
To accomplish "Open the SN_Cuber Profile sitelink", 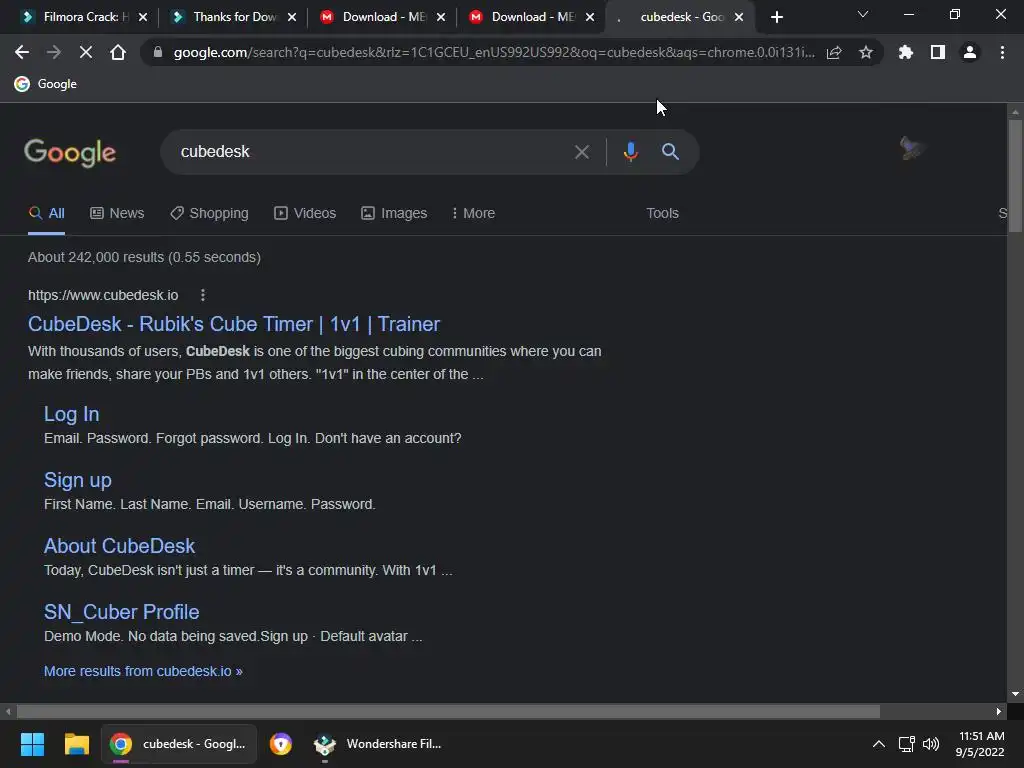I will [x=121, y=612].
